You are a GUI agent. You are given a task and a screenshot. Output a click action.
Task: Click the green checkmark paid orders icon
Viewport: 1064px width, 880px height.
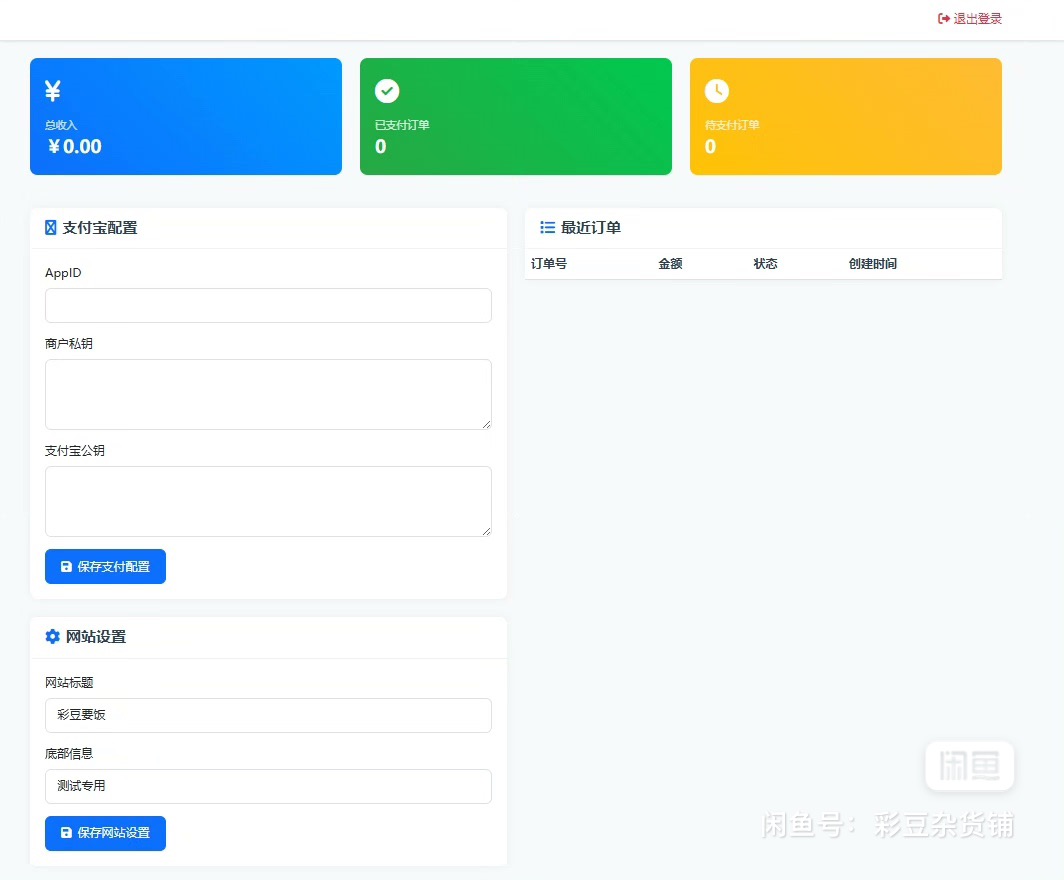point(387,91)
